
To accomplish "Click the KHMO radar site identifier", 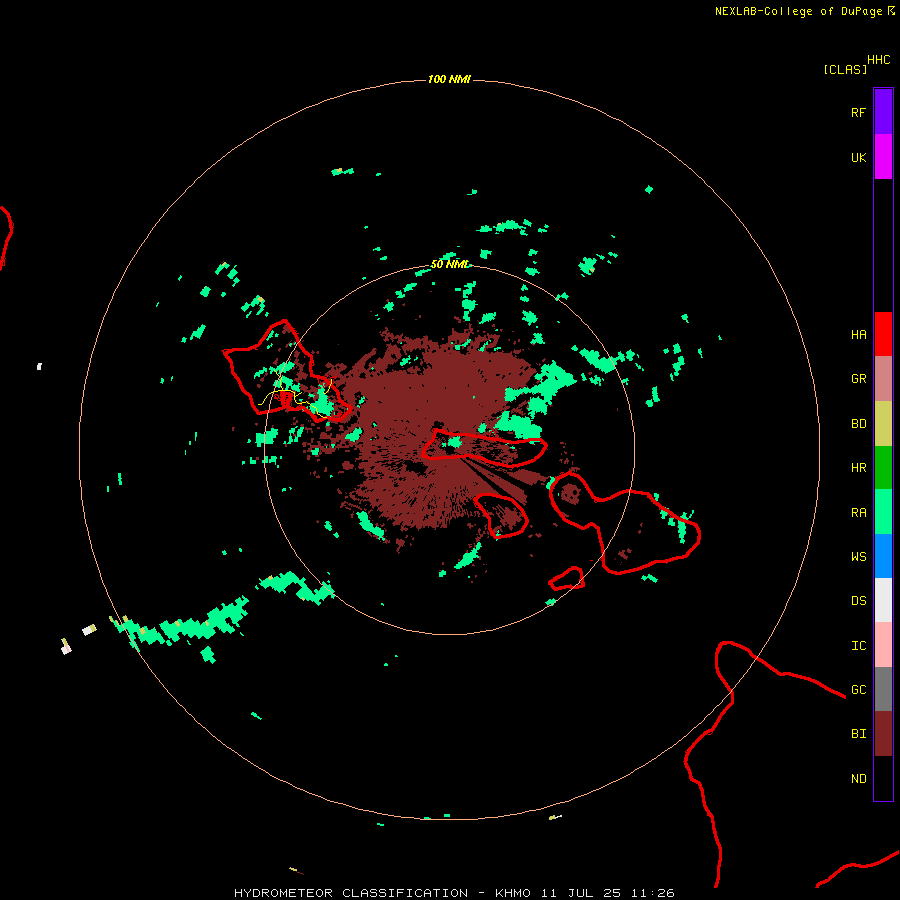I will click(513, 893).
